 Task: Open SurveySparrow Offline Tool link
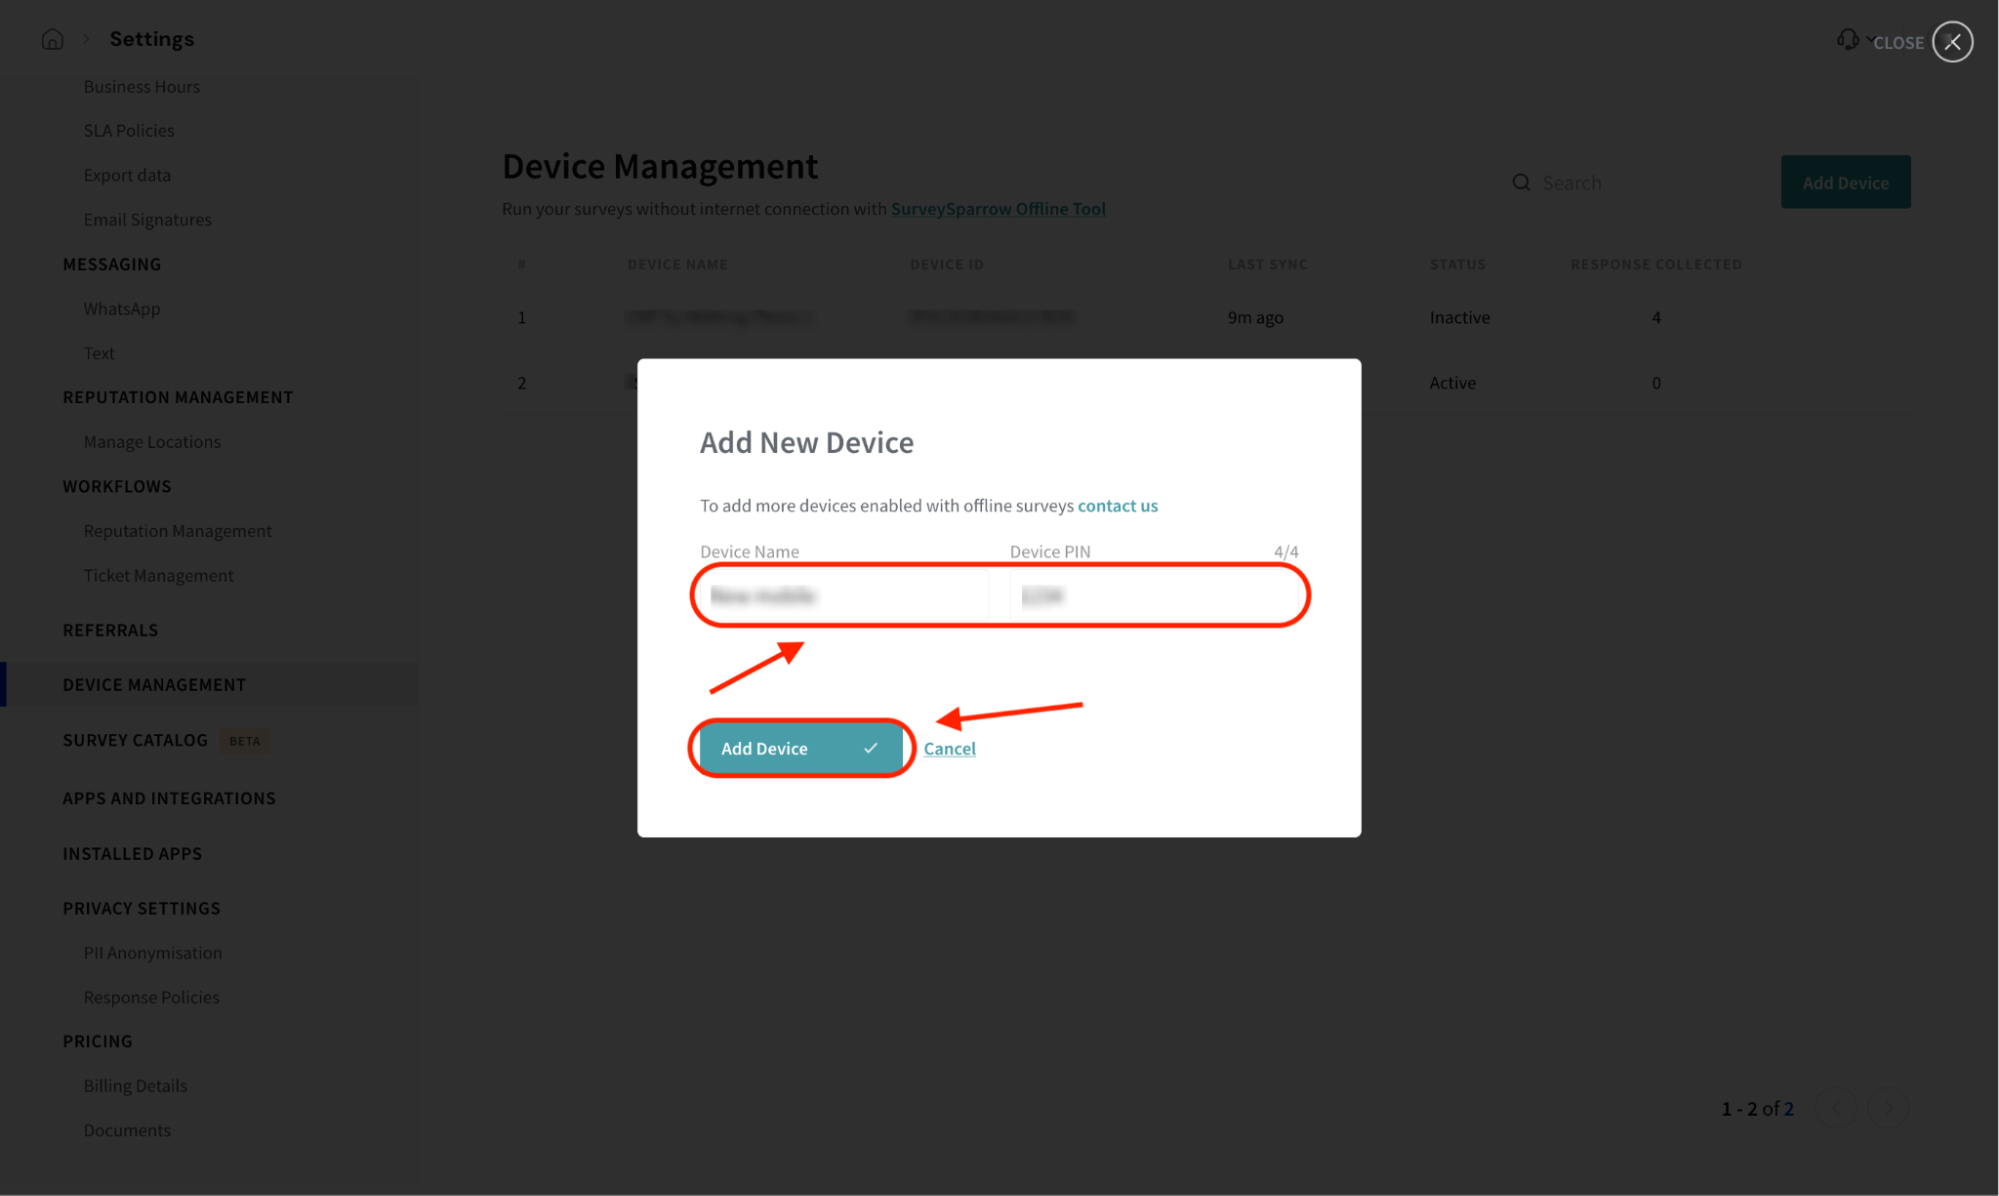tap(997, 209)
